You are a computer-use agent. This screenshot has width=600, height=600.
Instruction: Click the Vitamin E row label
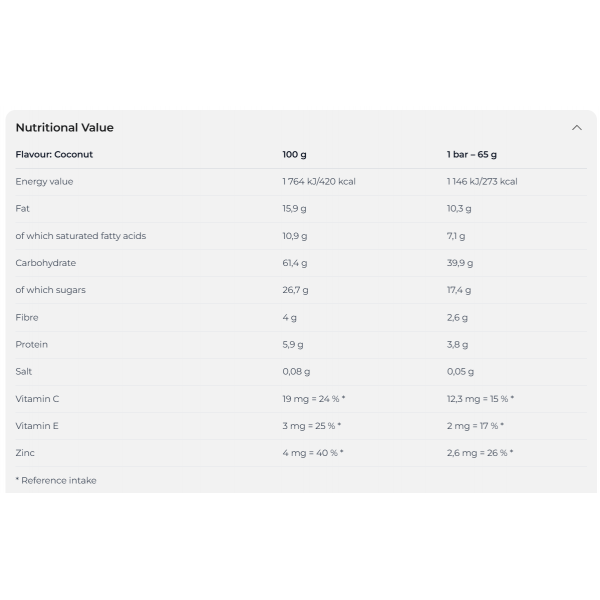[x=37, y=426]
